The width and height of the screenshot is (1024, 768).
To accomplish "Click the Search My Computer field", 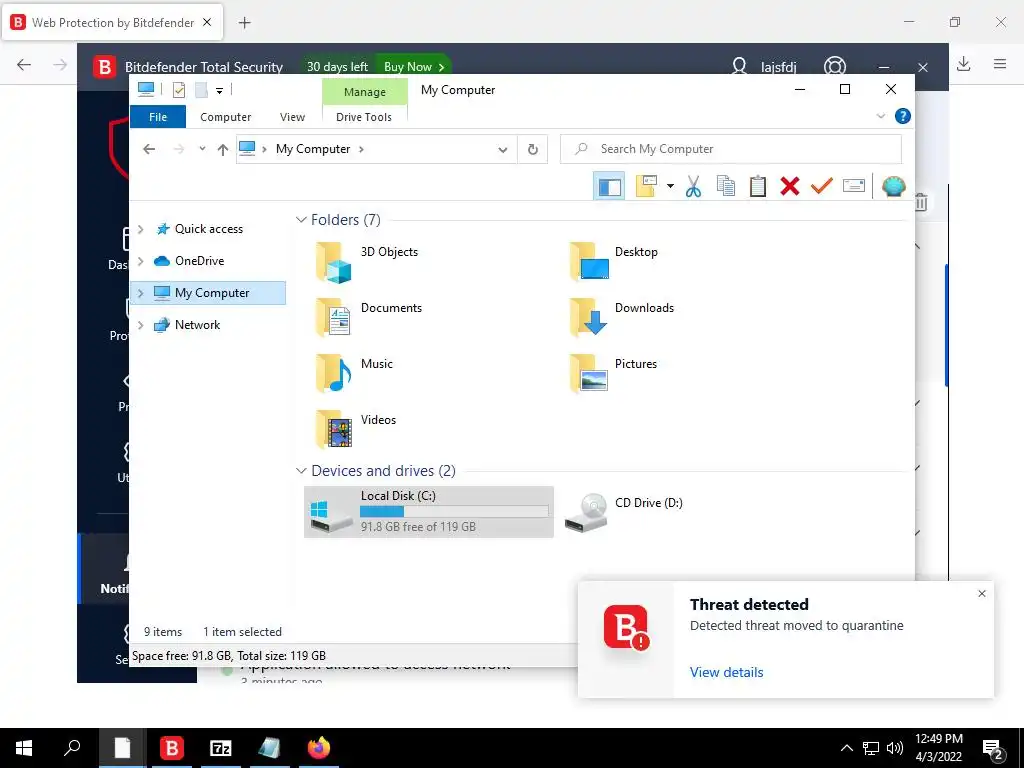I will (x=731, y=149).
